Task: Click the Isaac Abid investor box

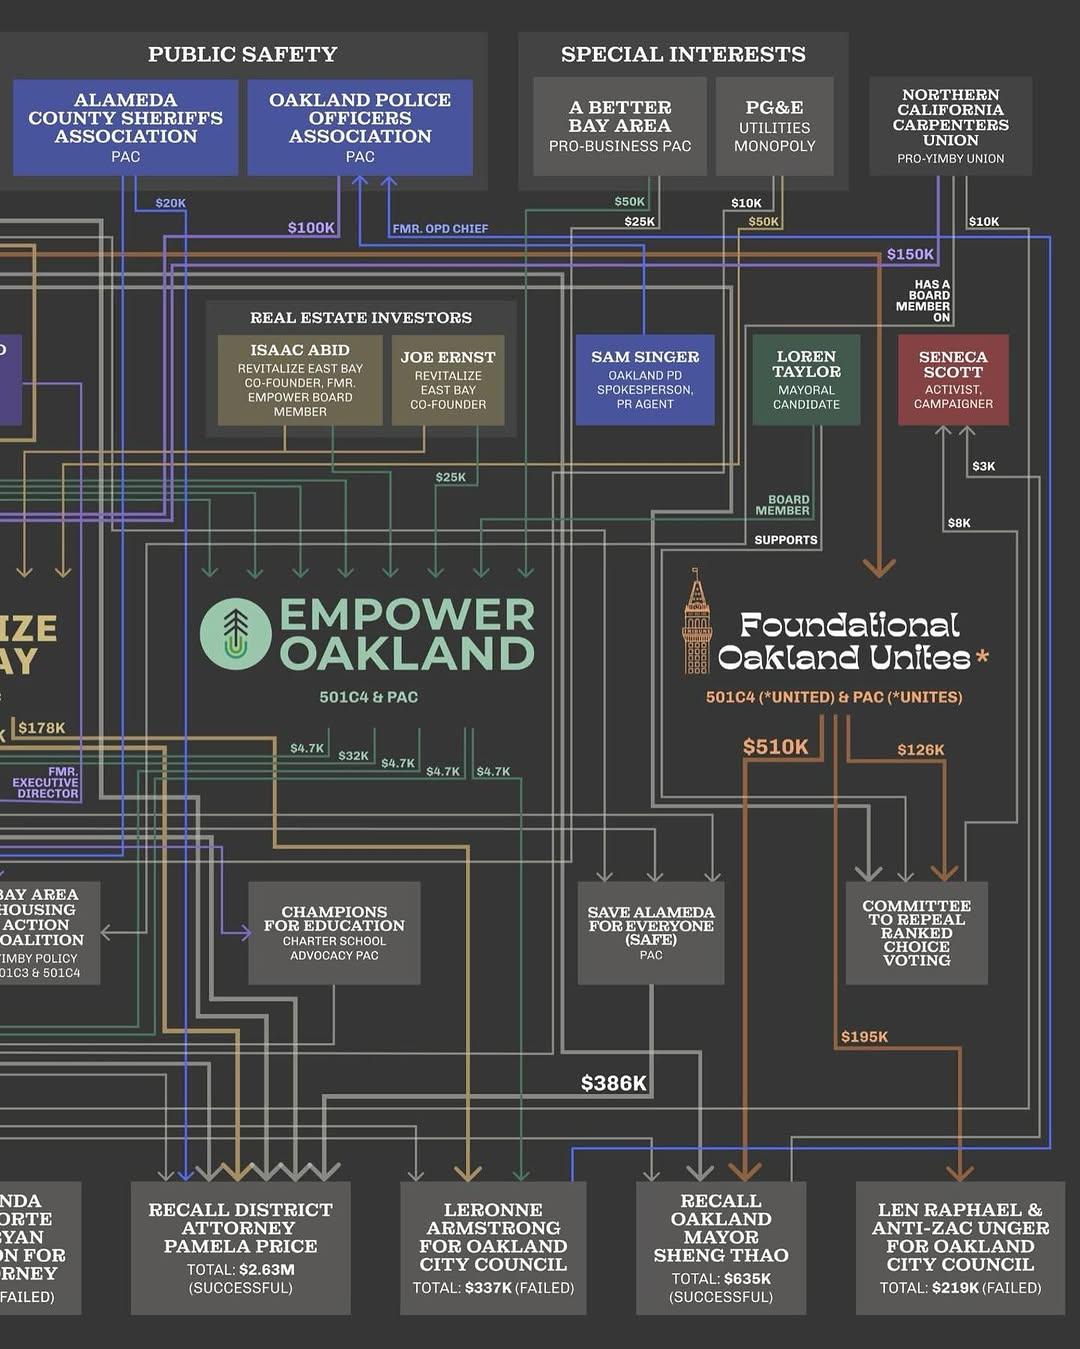Action: point(300,380)
